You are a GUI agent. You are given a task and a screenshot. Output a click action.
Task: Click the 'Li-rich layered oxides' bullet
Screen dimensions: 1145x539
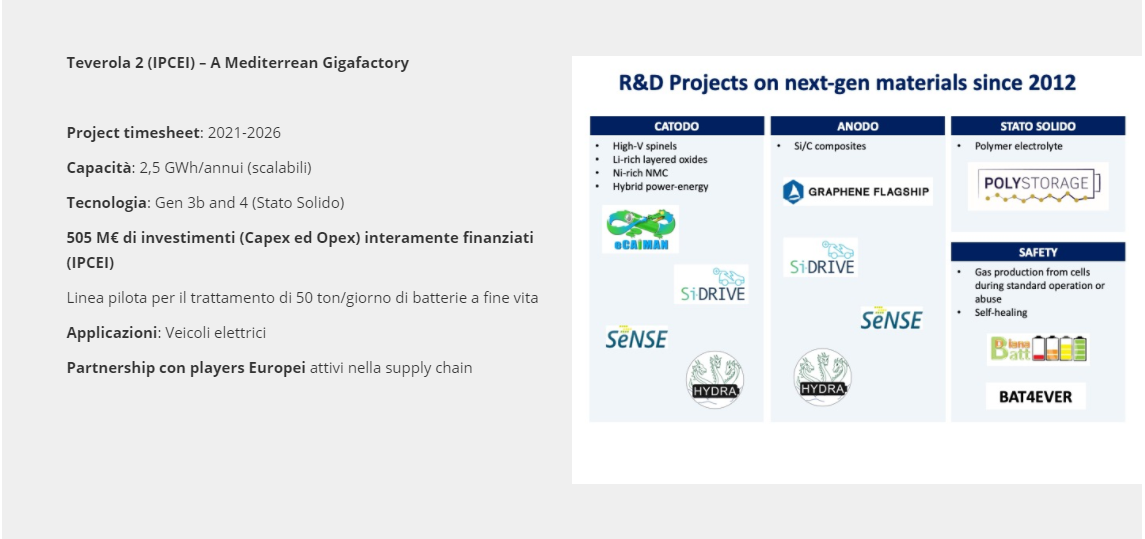tap(659, 159)
